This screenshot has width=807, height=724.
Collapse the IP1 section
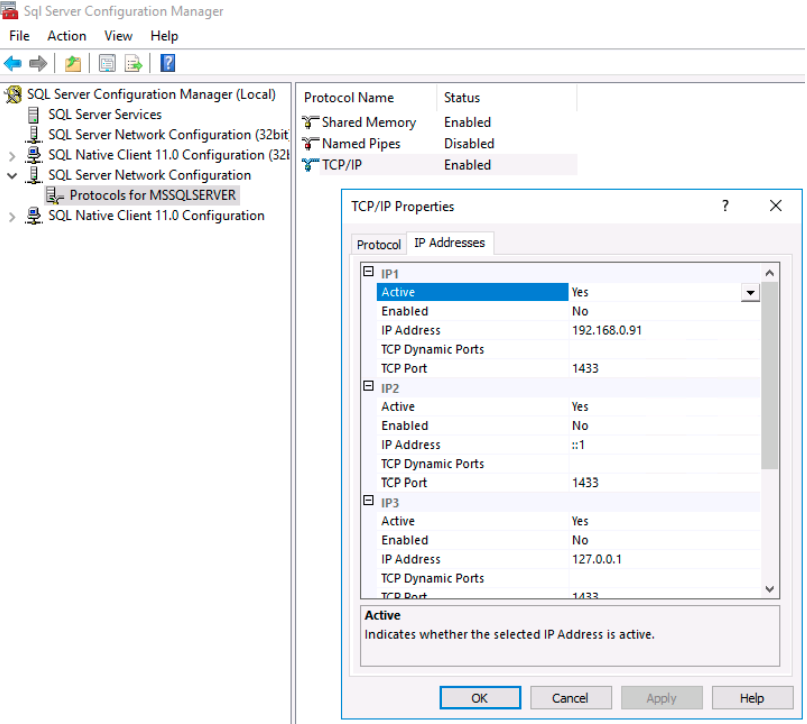(x=369, y=272)
